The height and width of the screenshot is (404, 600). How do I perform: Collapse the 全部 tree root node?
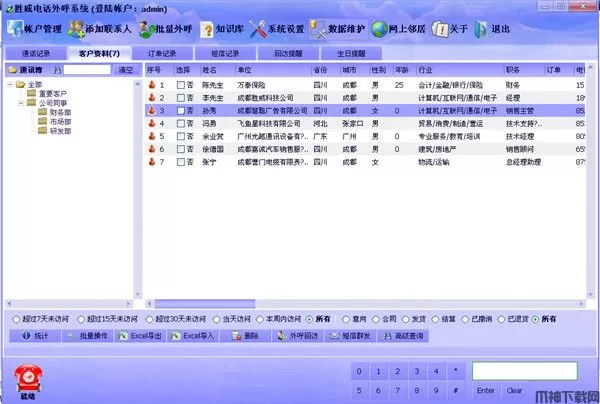(10, 84)
